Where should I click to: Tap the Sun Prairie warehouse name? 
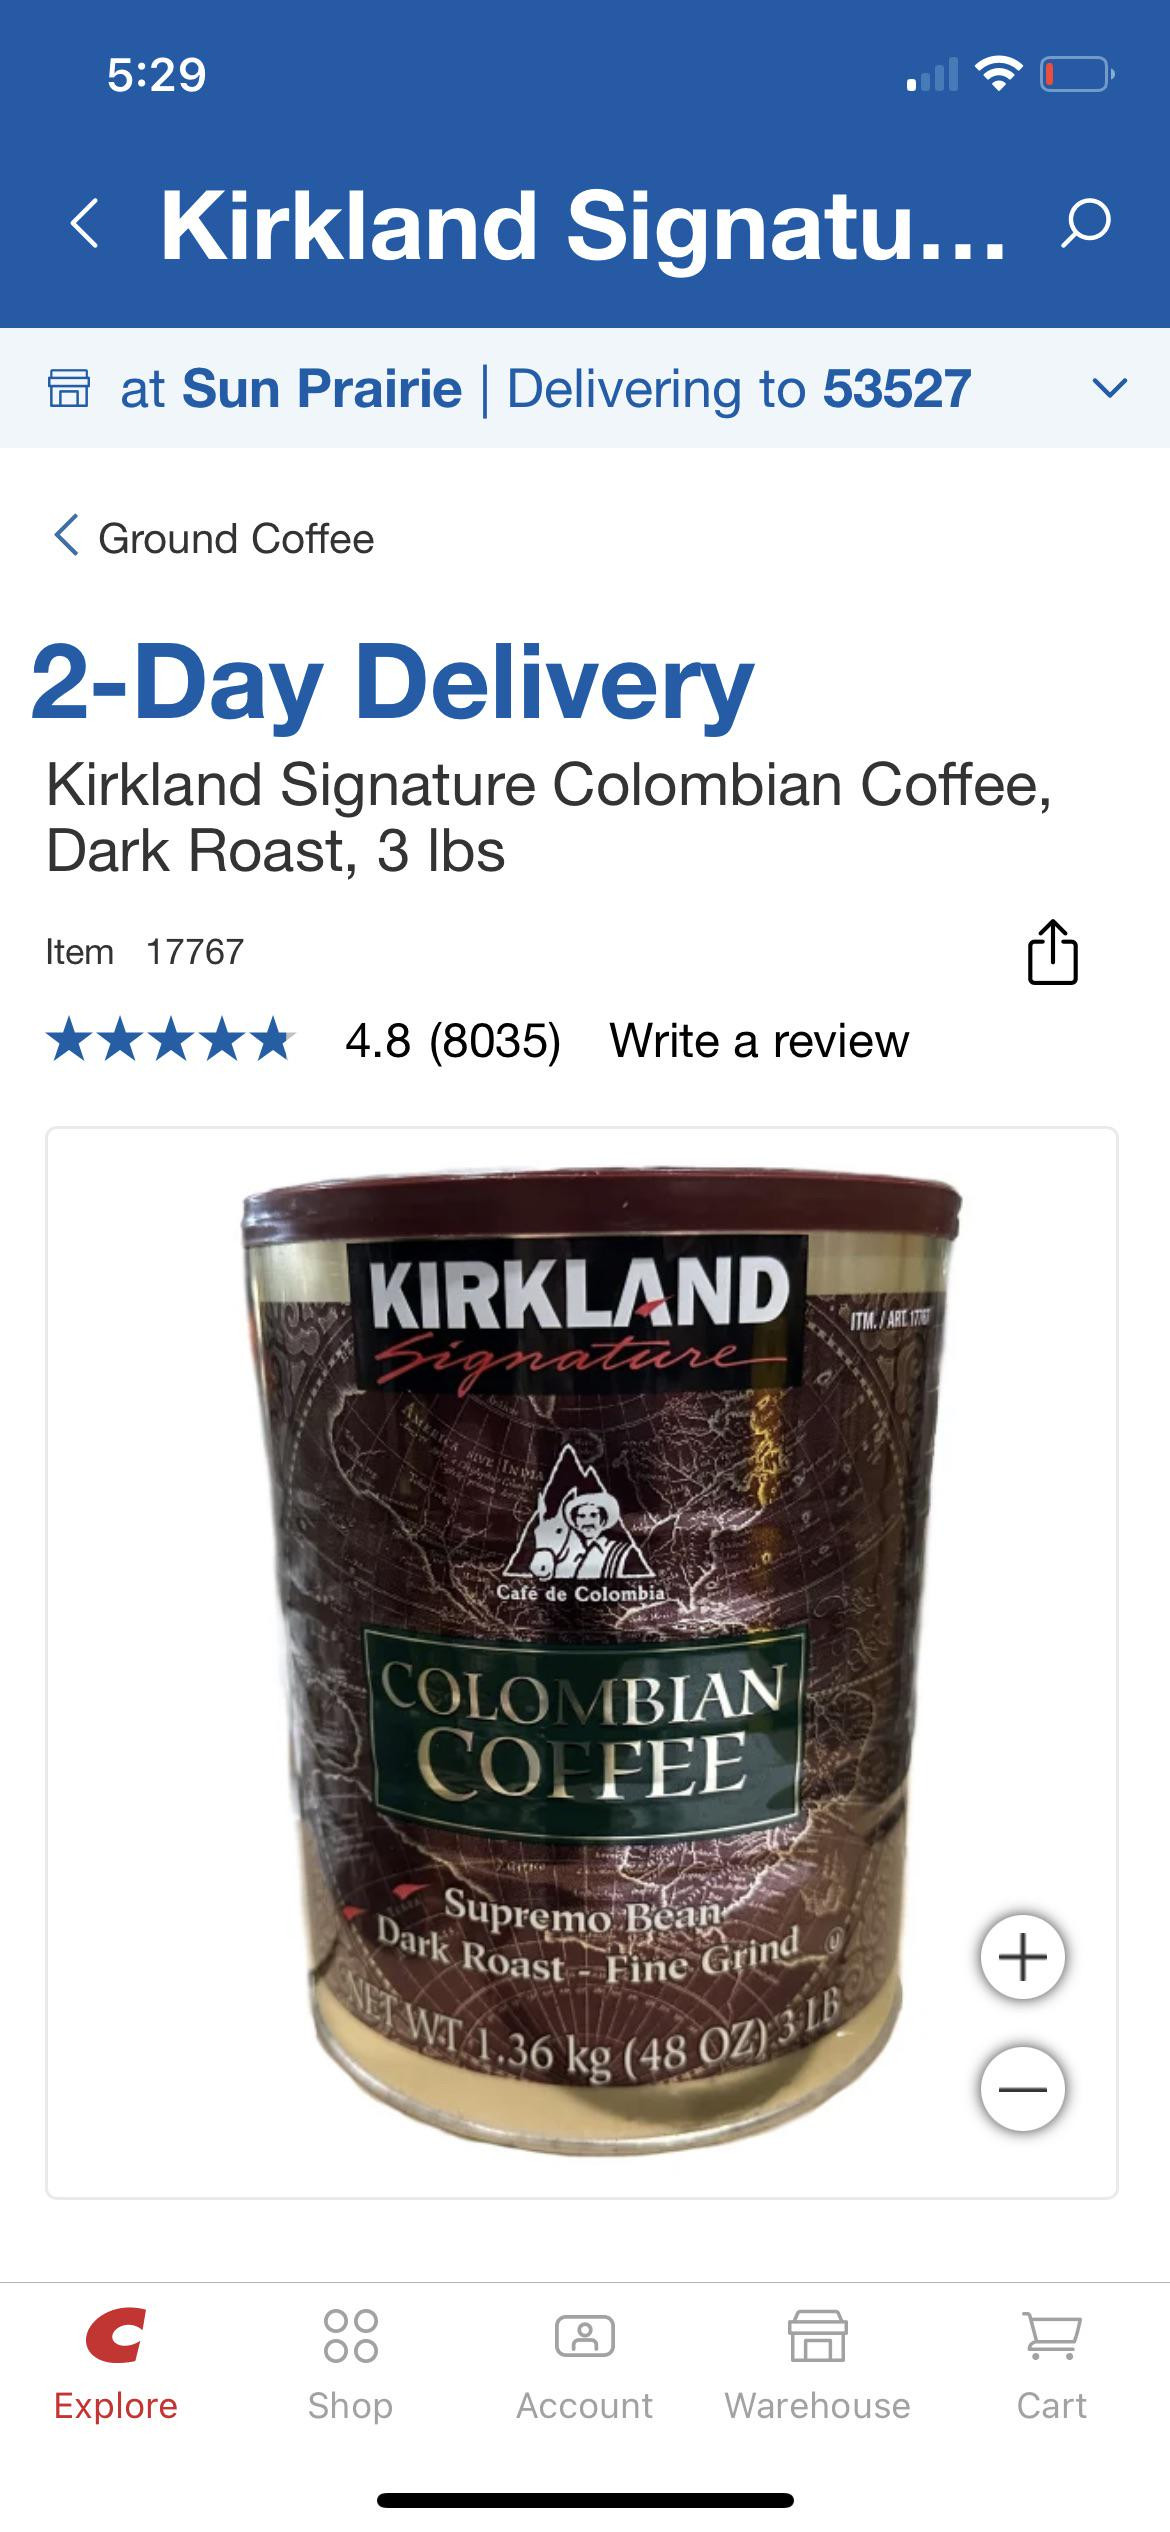pos(322,388)
